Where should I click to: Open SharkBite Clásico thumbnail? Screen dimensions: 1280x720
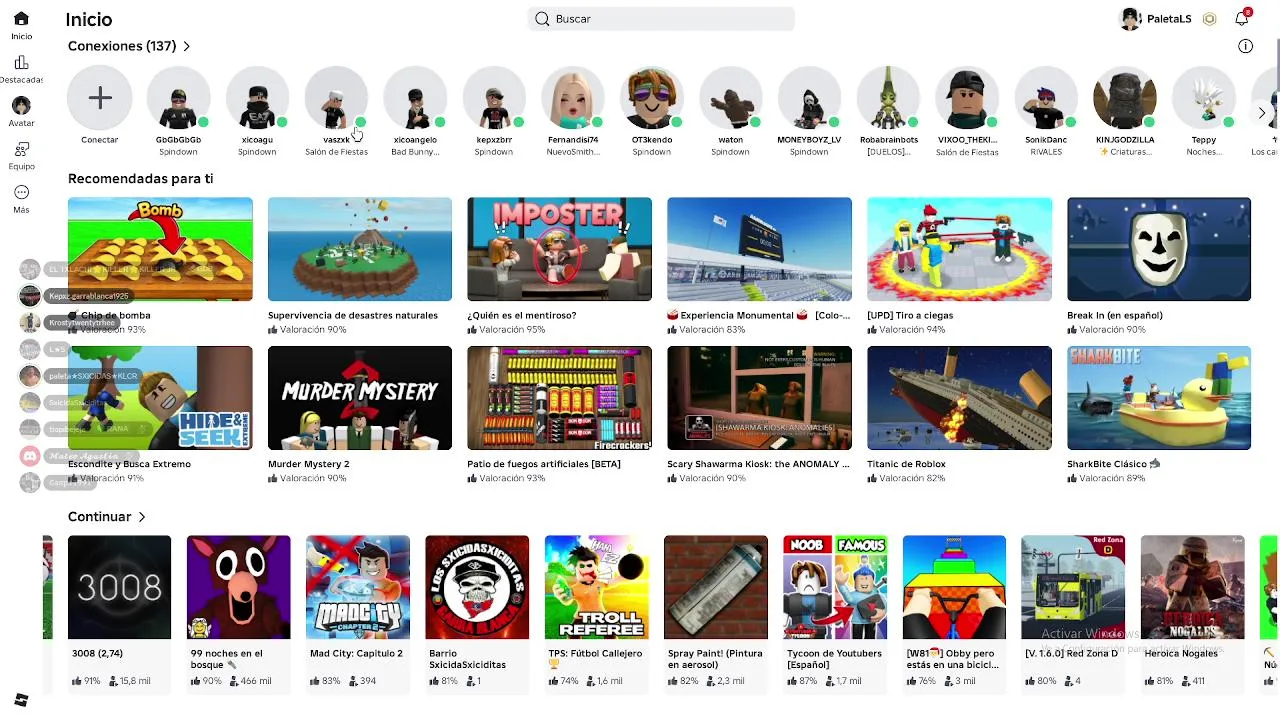pos(1158,398)
